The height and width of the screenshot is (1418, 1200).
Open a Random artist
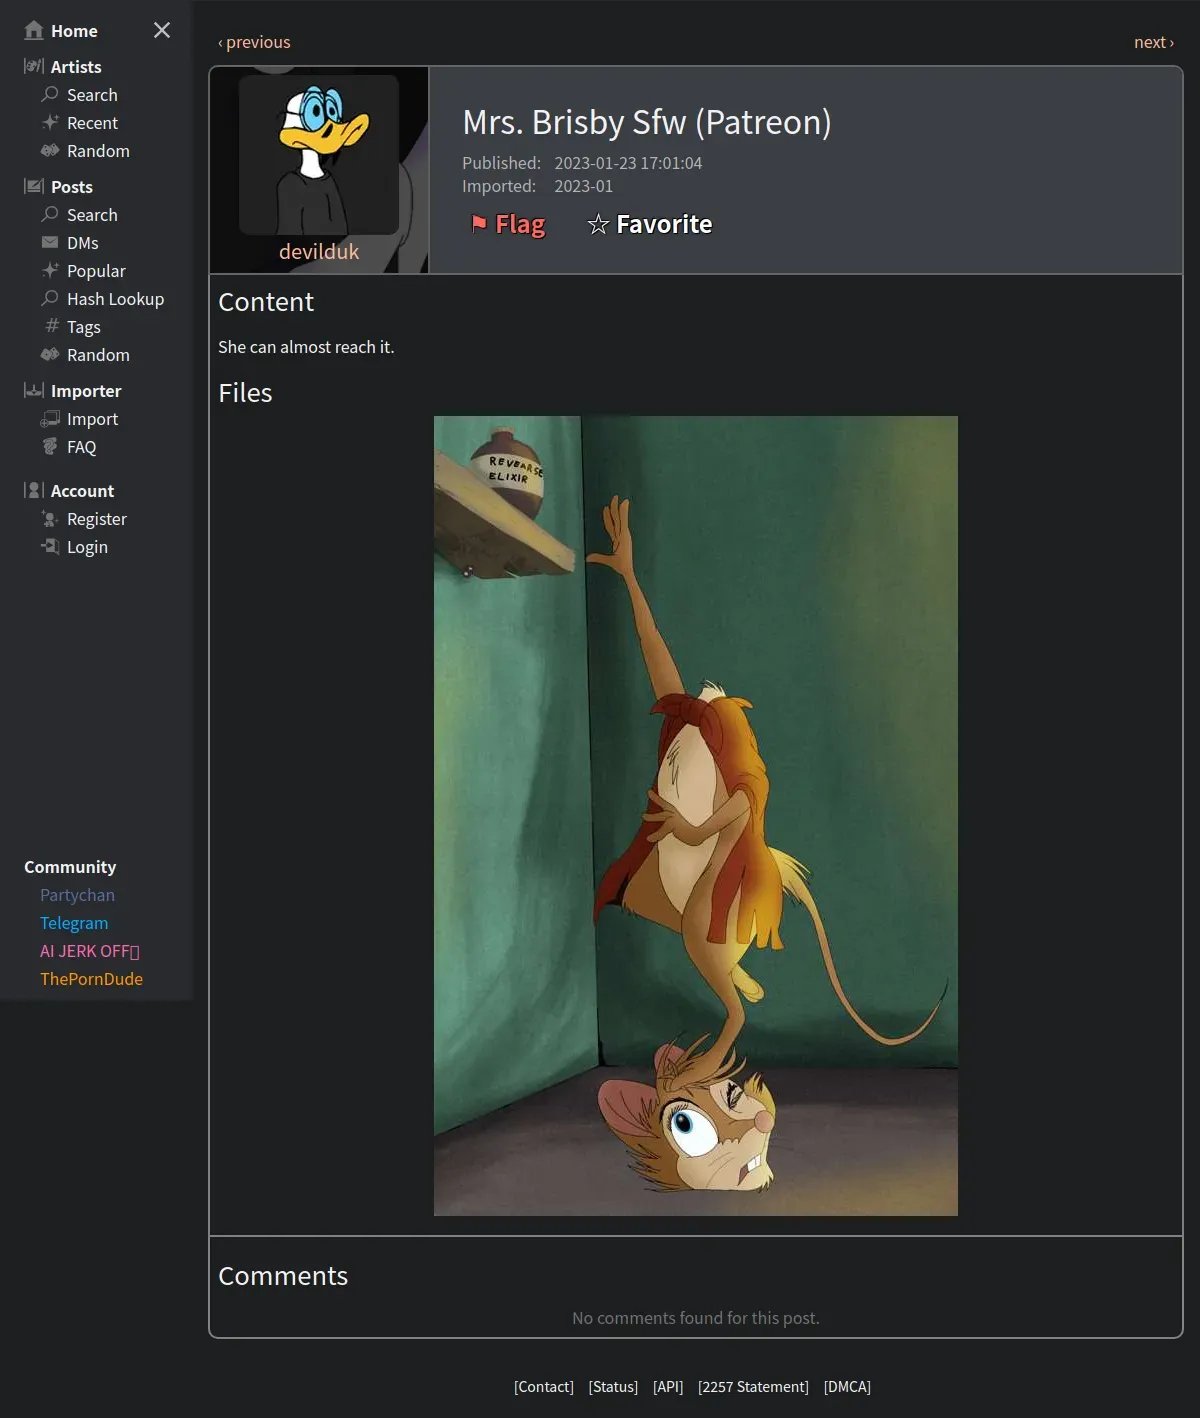click(98, 150)
